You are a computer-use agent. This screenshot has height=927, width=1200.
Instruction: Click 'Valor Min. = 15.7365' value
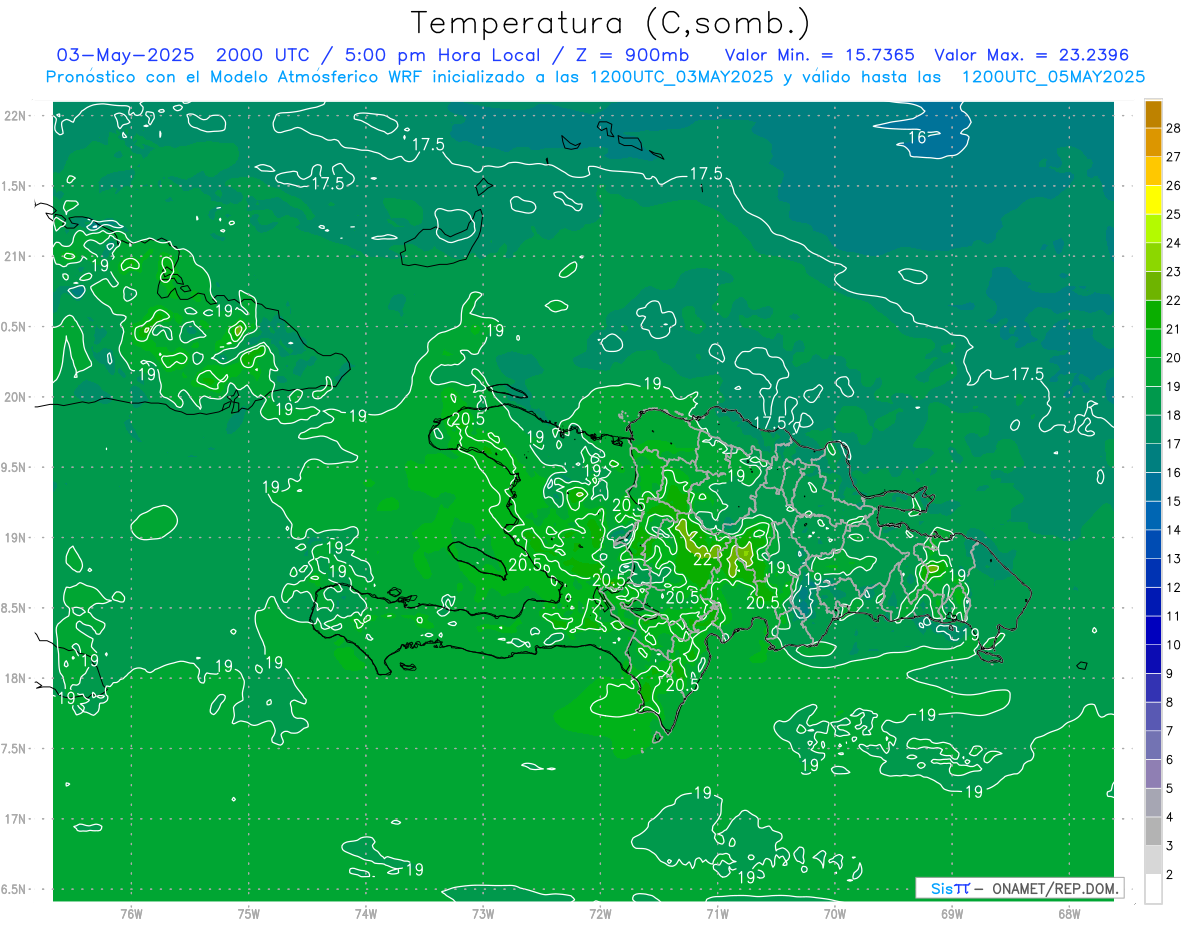pyautogui.click(x=819, y=55)
